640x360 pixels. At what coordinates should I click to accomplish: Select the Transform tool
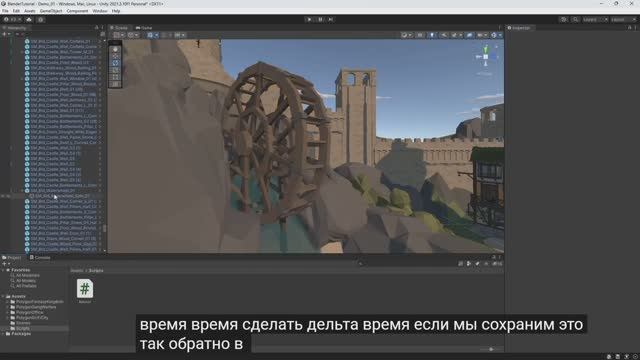[x=116, y=84]
